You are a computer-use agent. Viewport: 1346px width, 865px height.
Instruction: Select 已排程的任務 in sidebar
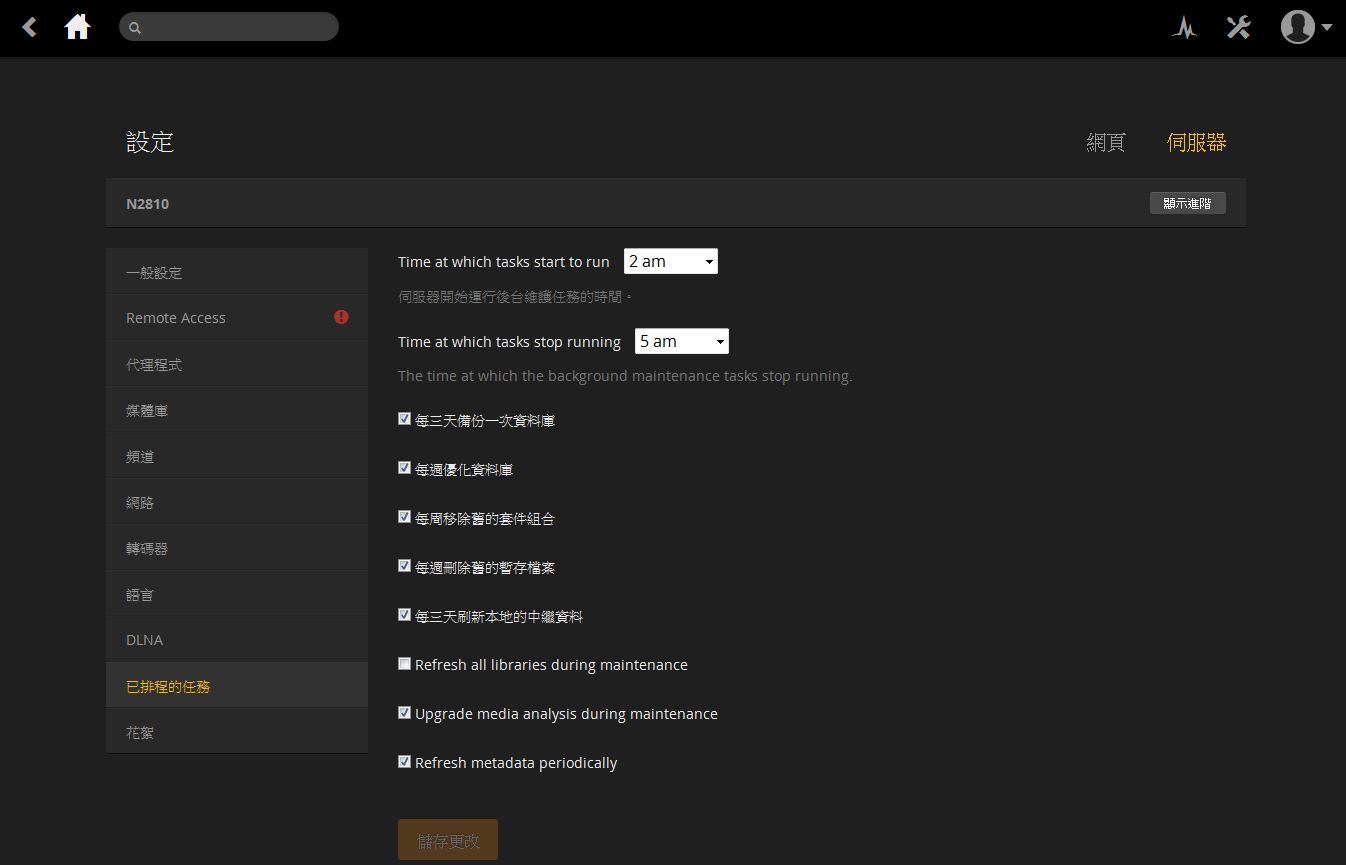[x=237, y=687]
